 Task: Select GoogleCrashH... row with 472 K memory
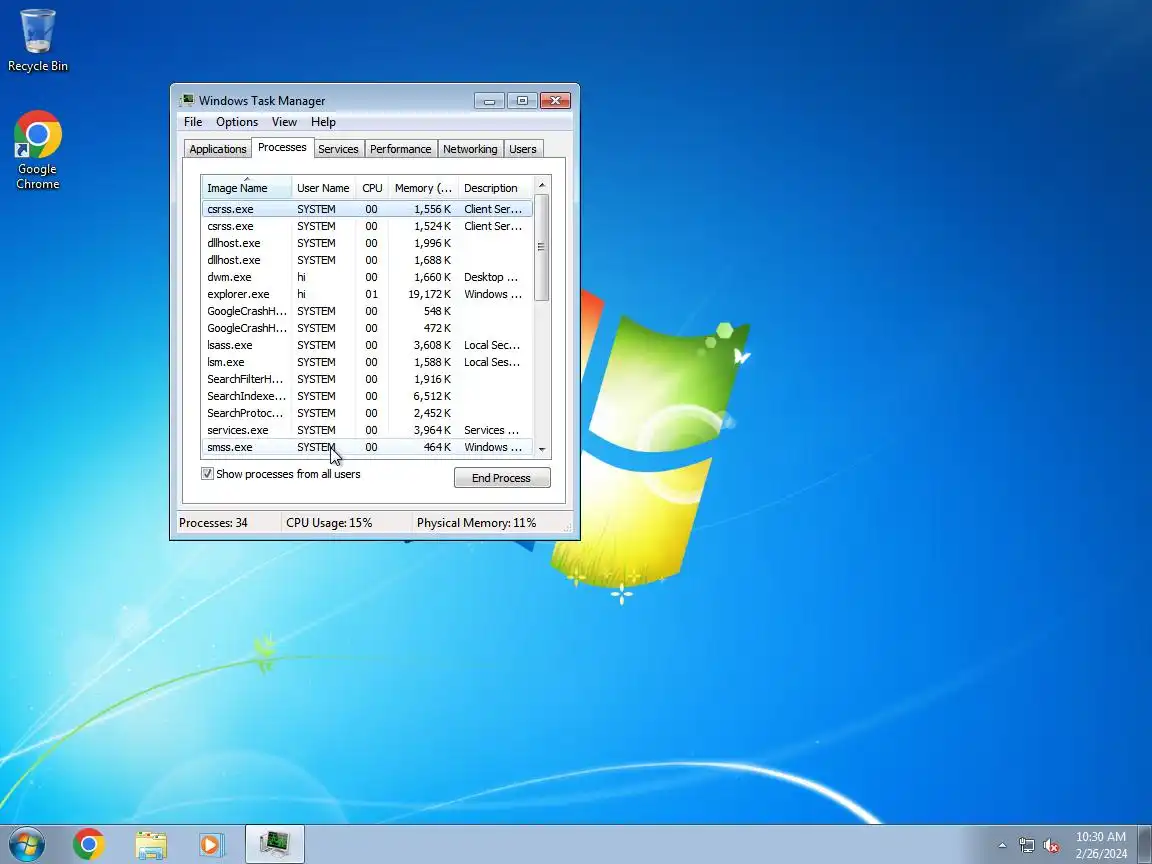click(x=367, y=328)
